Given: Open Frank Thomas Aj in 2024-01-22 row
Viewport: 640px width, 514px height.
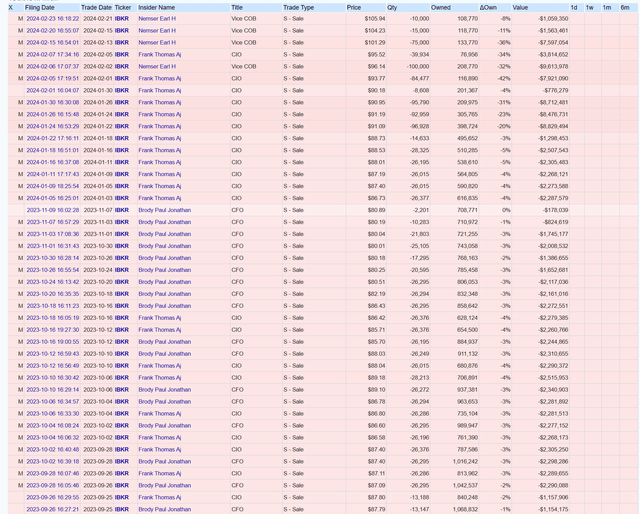Looking at the screenshot, I should [160, 138].
